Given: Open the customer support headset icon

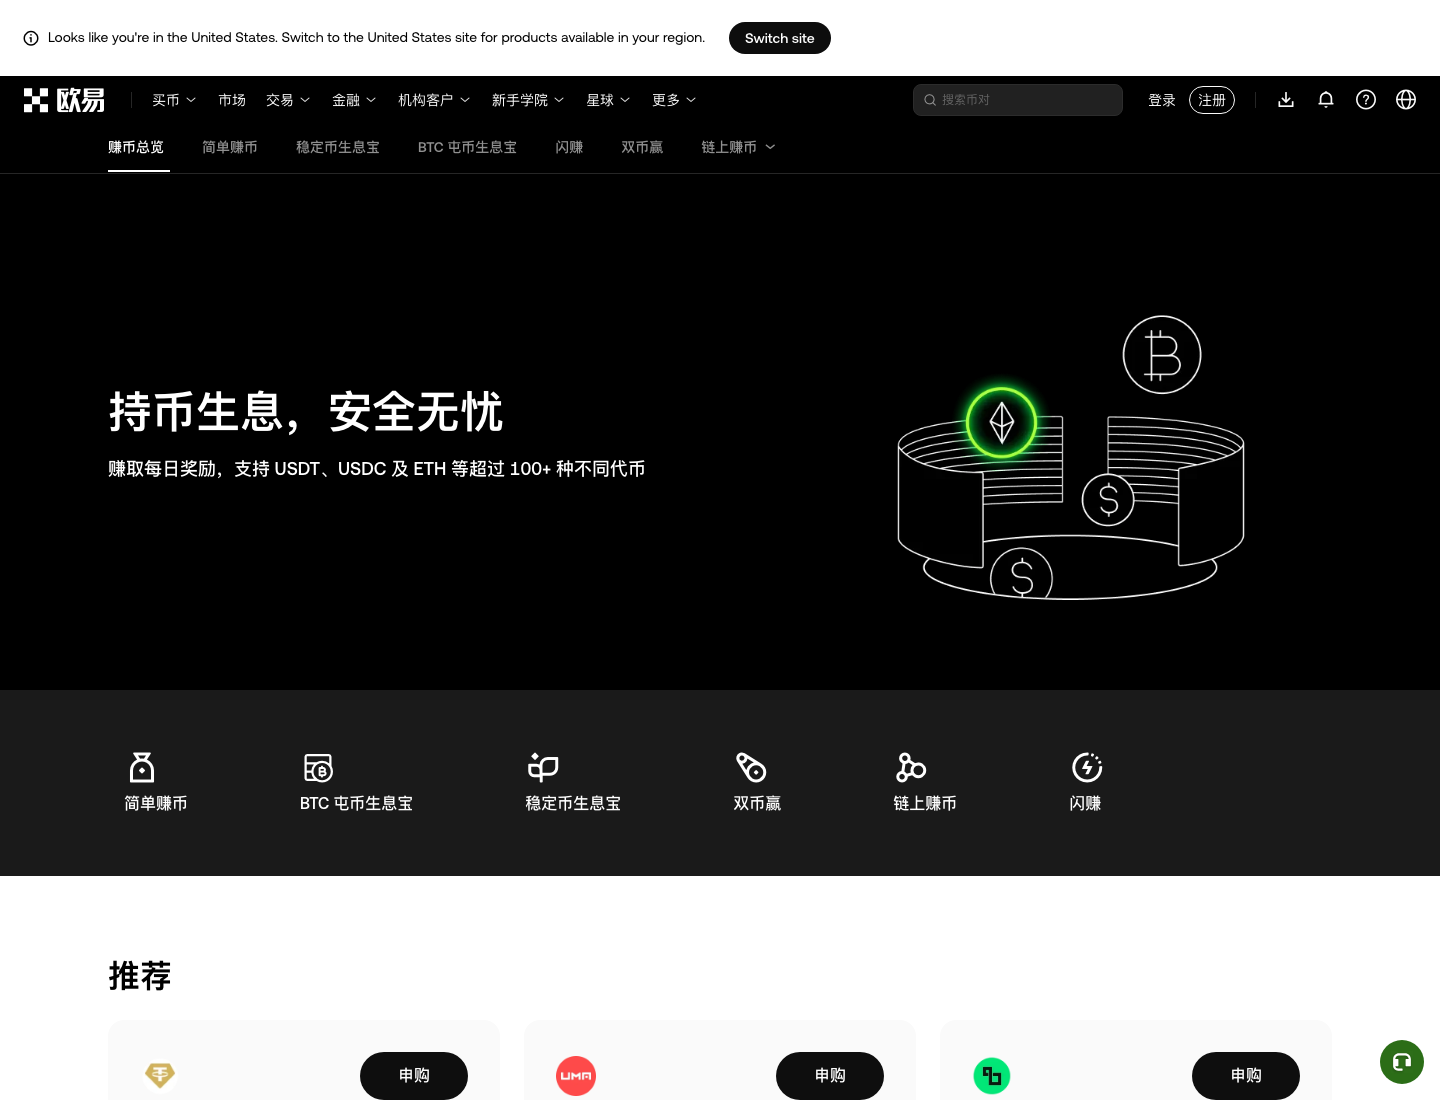Looking at the screenshot, I should tap(1402, 1062).
